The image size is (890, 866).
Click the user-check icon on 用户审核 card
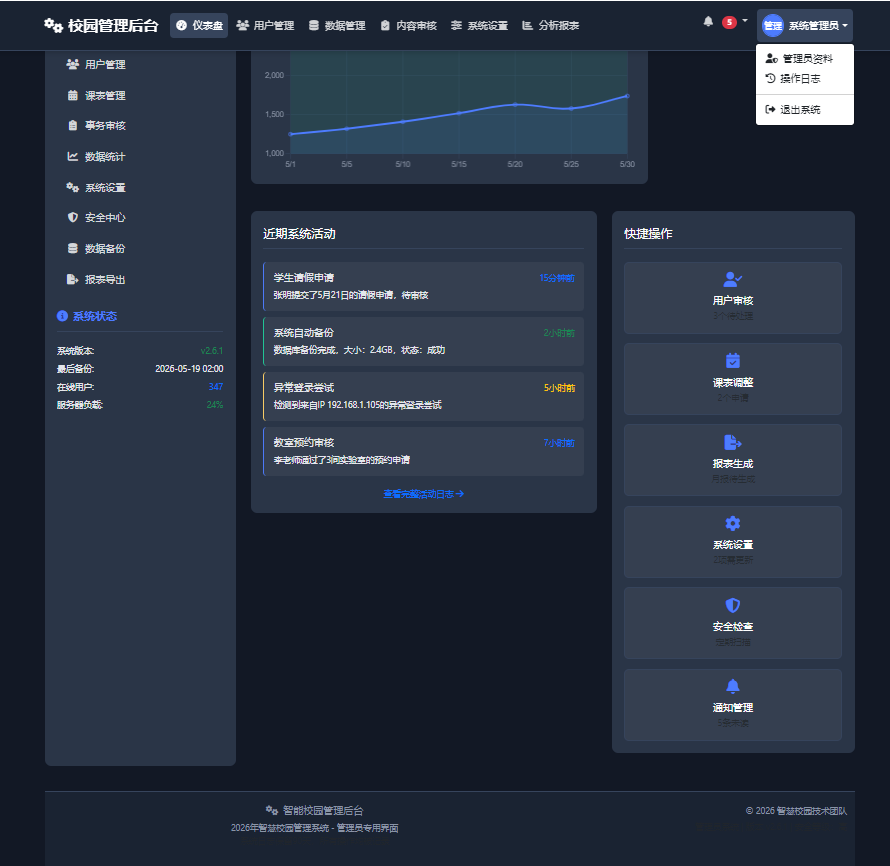(x=733, y=279)
